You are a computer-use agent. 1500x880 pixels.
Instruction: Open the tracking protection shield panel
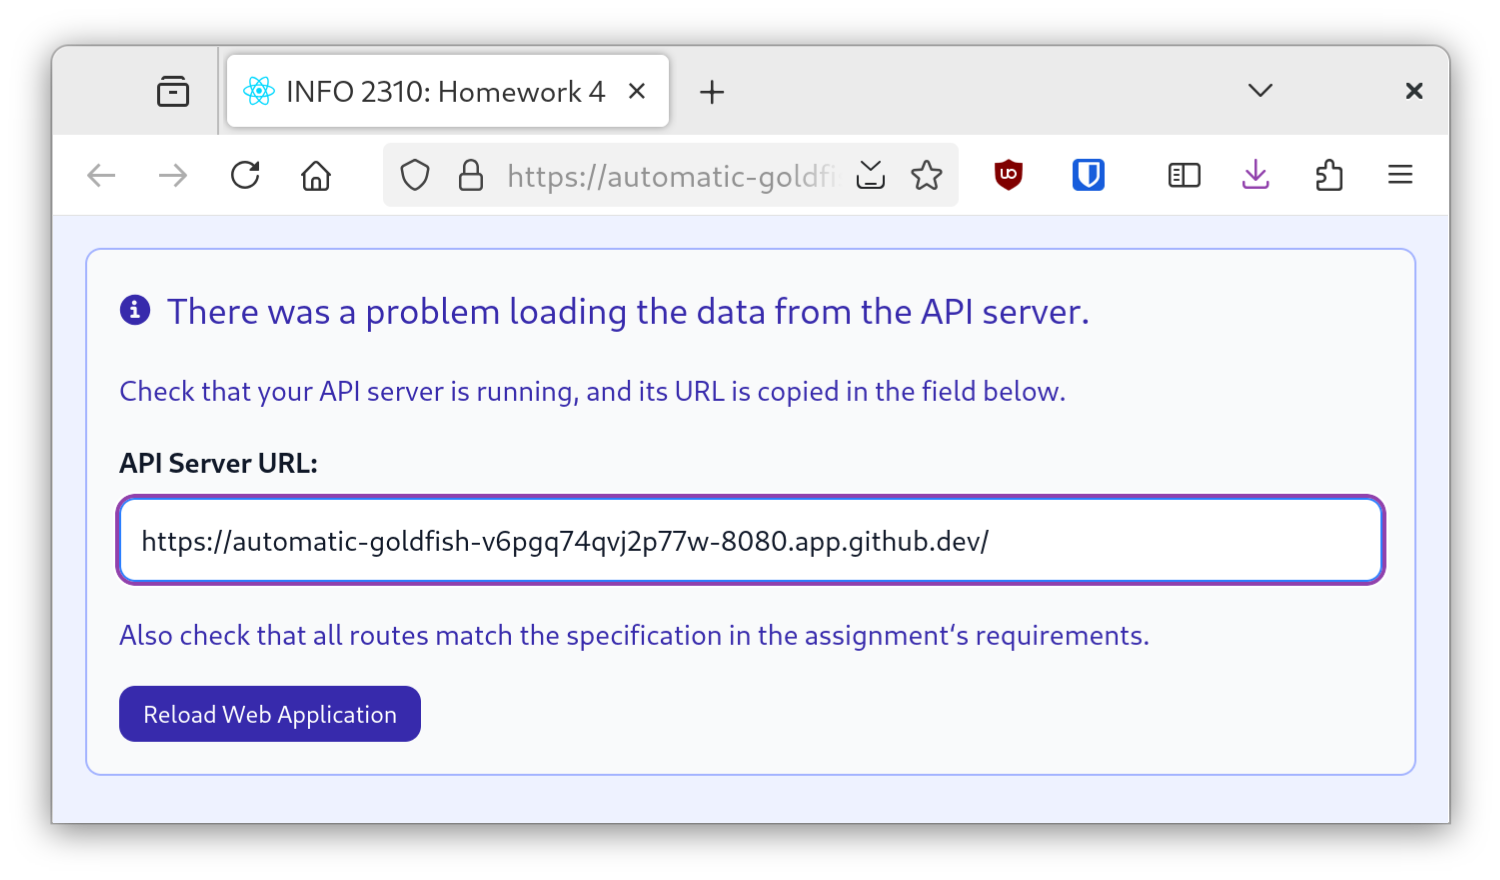414,175
